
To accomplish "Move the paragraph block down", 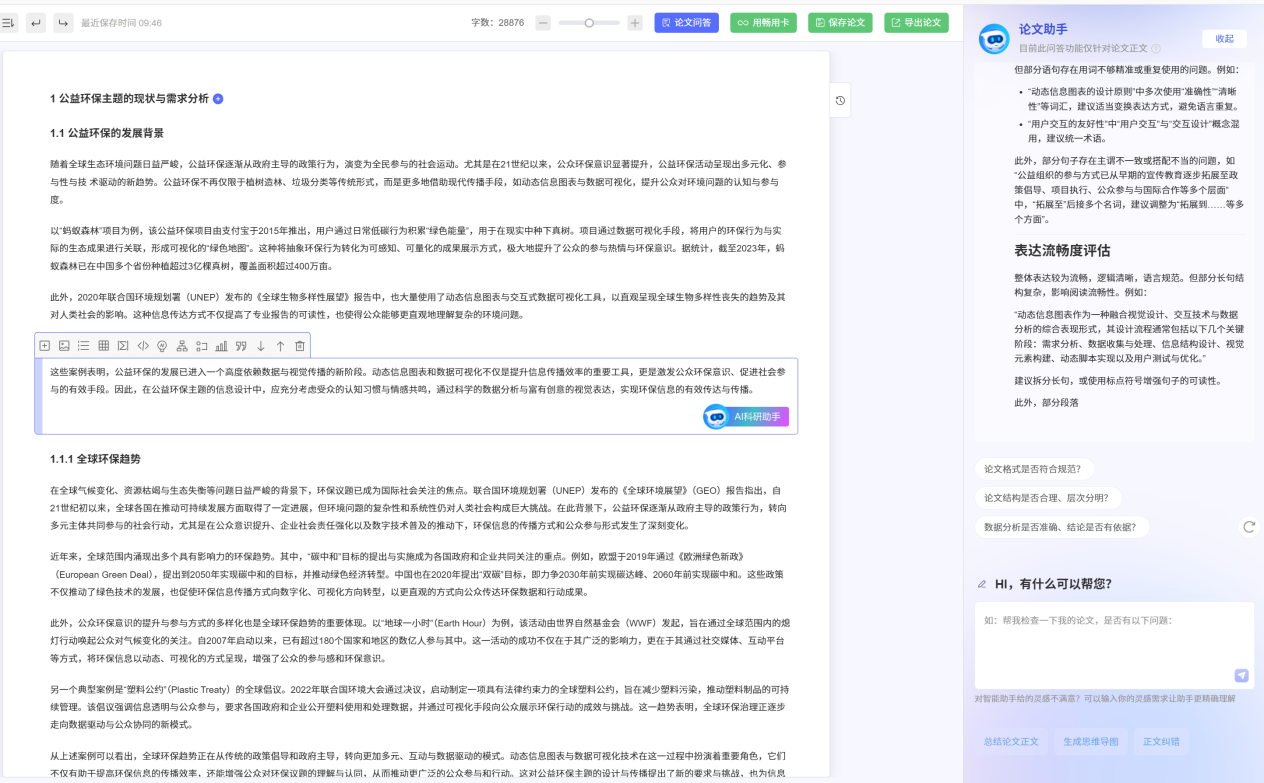I will pos(260,346).
